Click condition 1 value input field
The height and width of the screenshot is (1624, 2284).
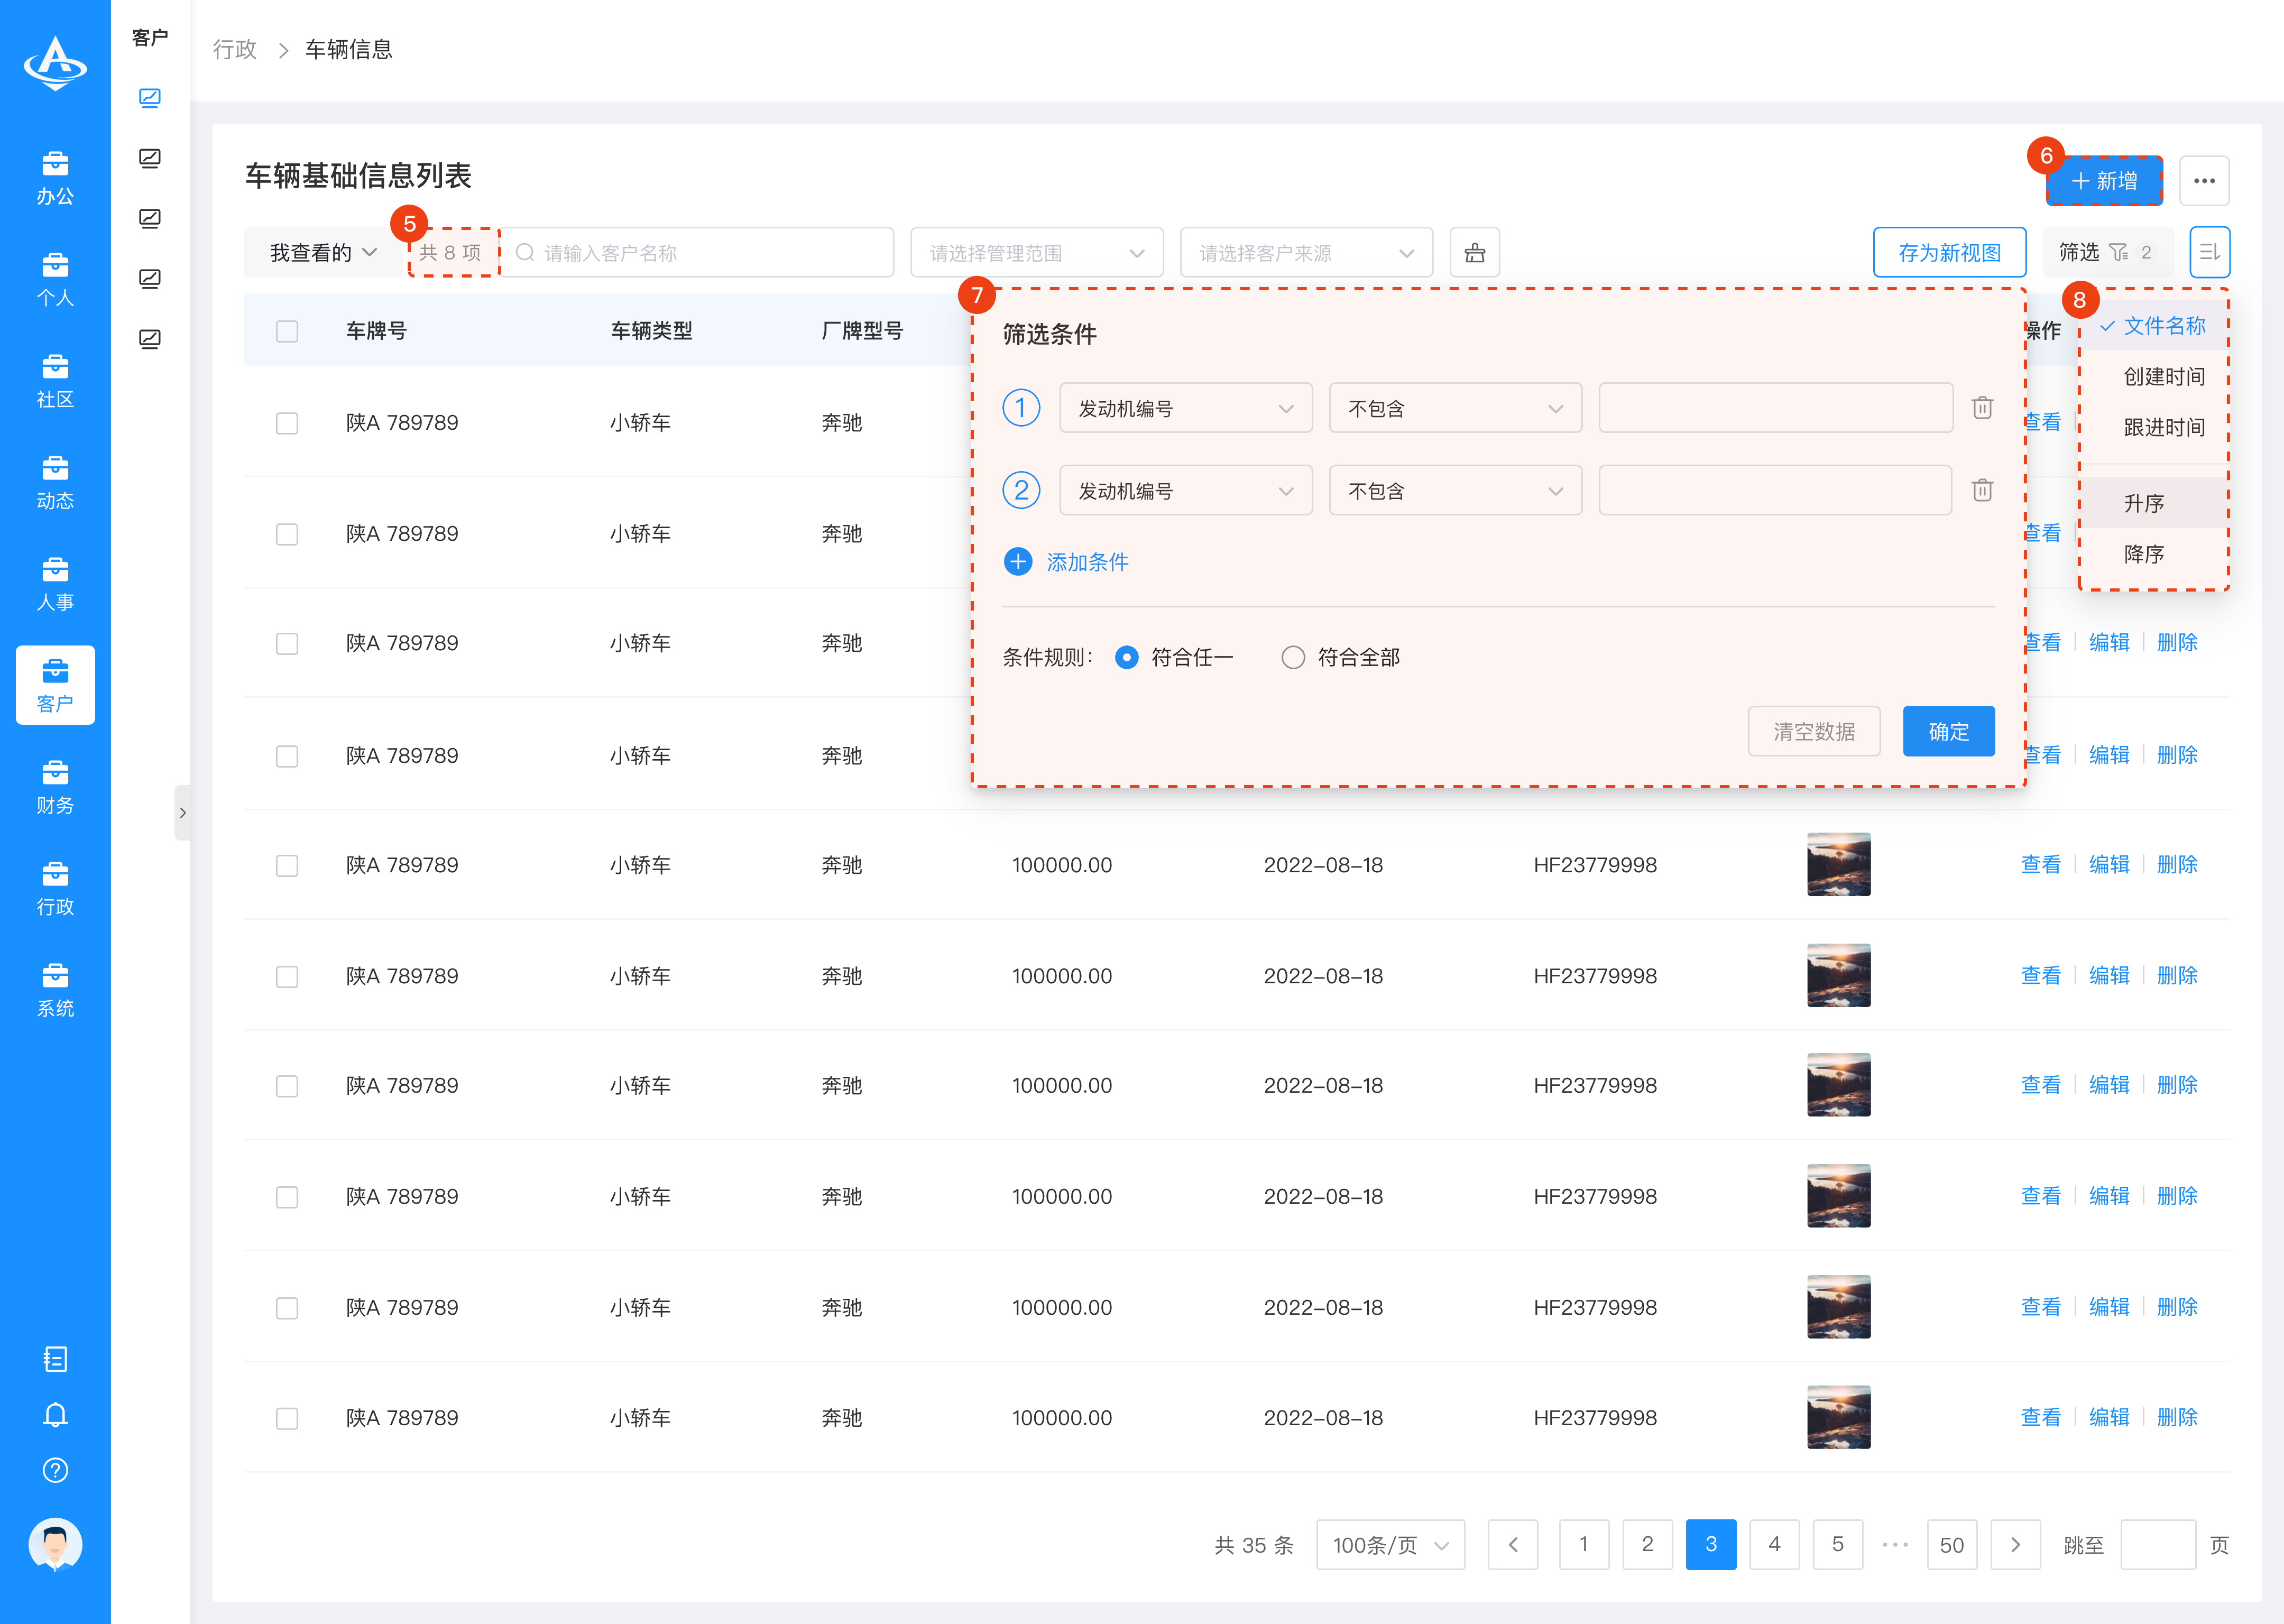point(1776,408)
